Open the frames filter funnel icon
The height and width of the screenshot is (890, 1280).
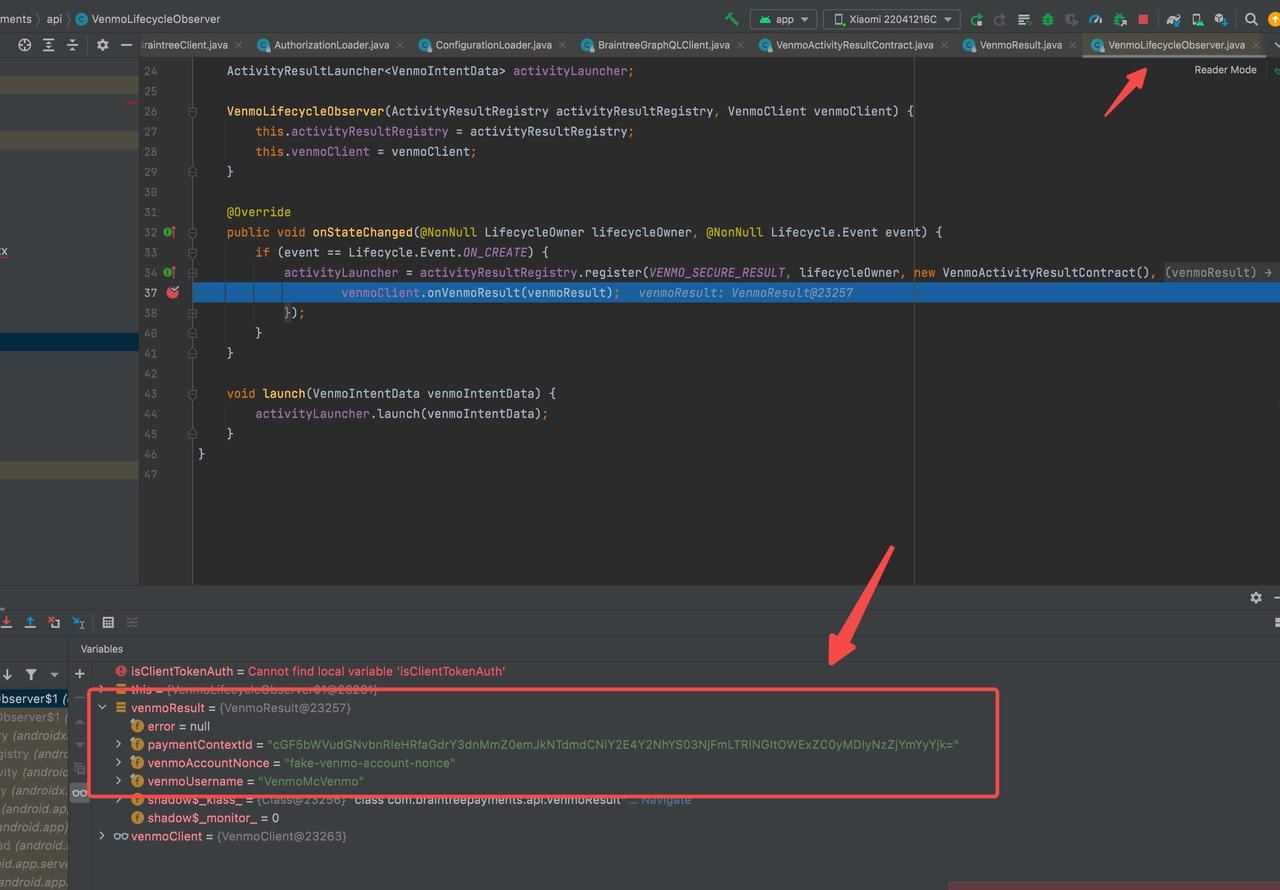coord(31,674)
